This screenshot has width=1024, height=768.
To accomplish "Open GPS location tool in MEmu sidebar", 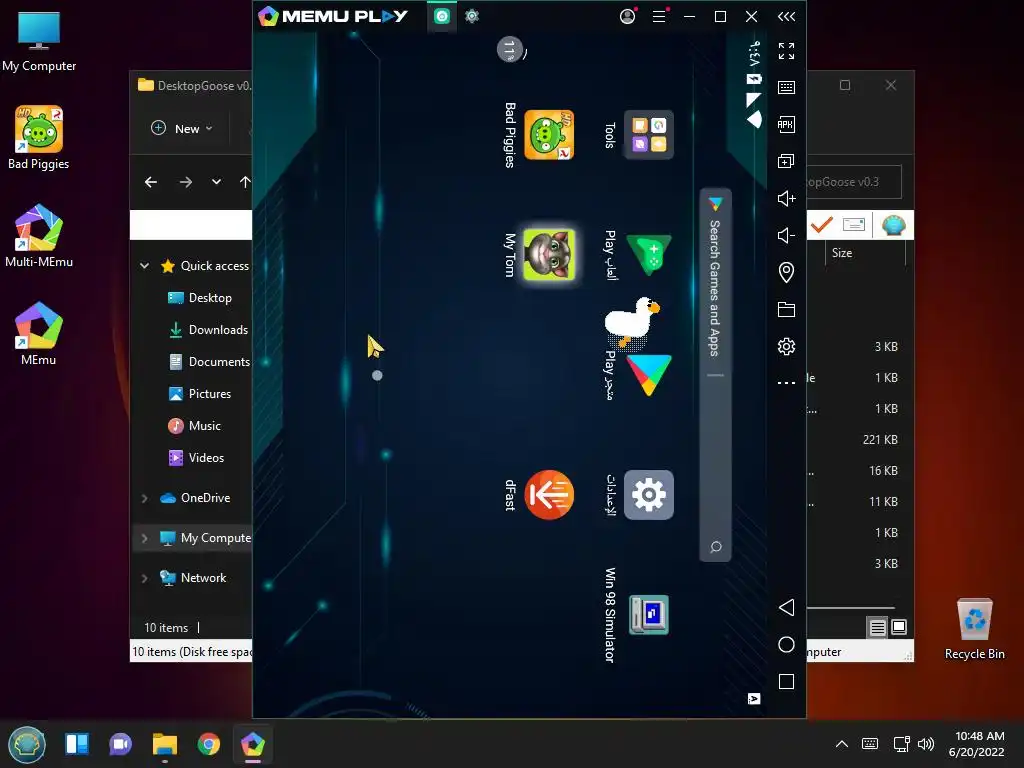I will [786, 272].
